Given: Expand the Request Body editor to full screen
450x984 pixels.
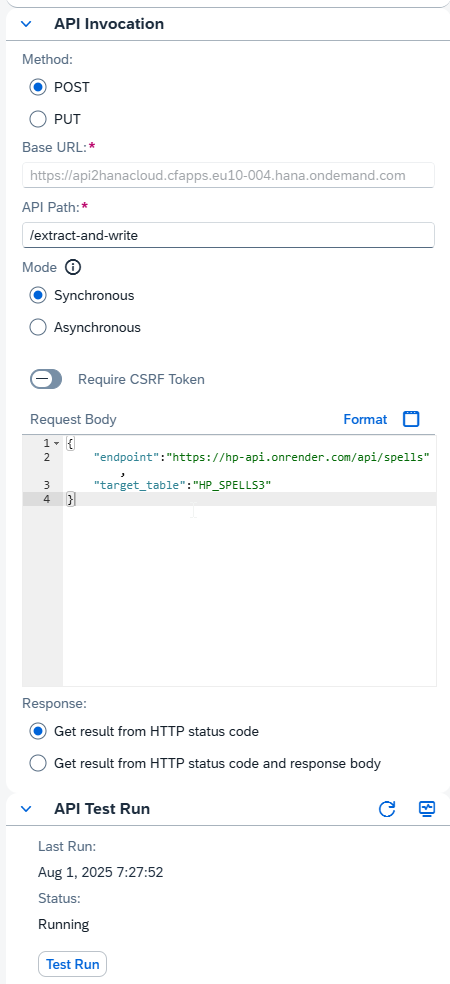Looking at the screenshot, I should (411, 419).
